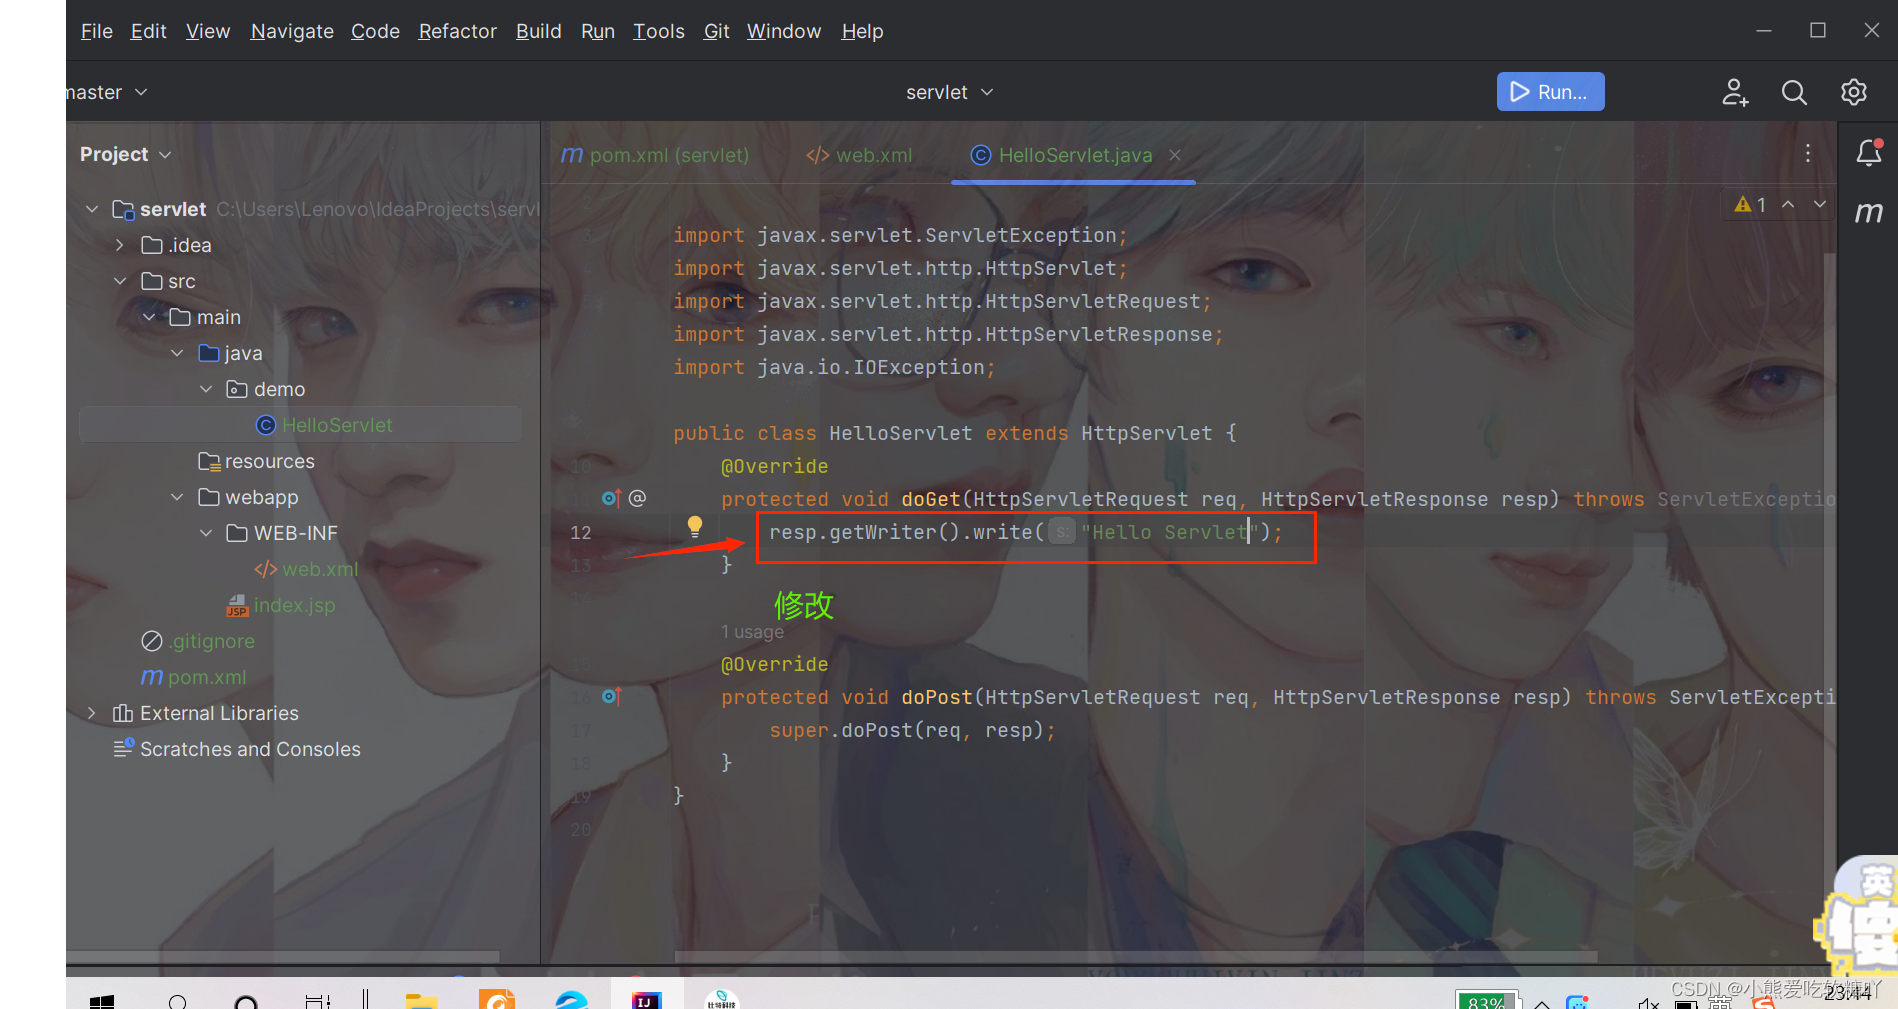Open the Help menu
The width and height of the screenshot is (1898, 1009).
(862, 31)
